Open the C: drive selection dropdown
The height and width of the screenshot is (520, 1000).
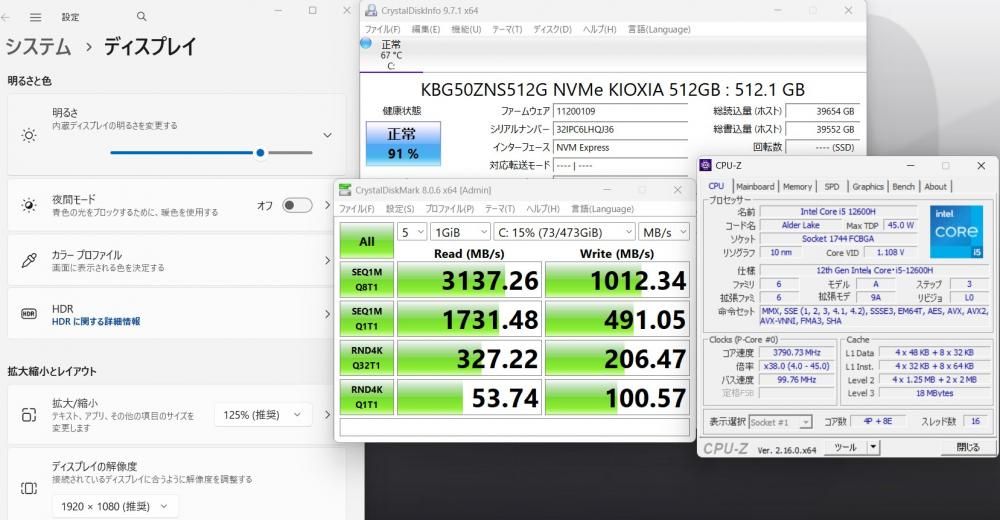click(x=564, y=232)
